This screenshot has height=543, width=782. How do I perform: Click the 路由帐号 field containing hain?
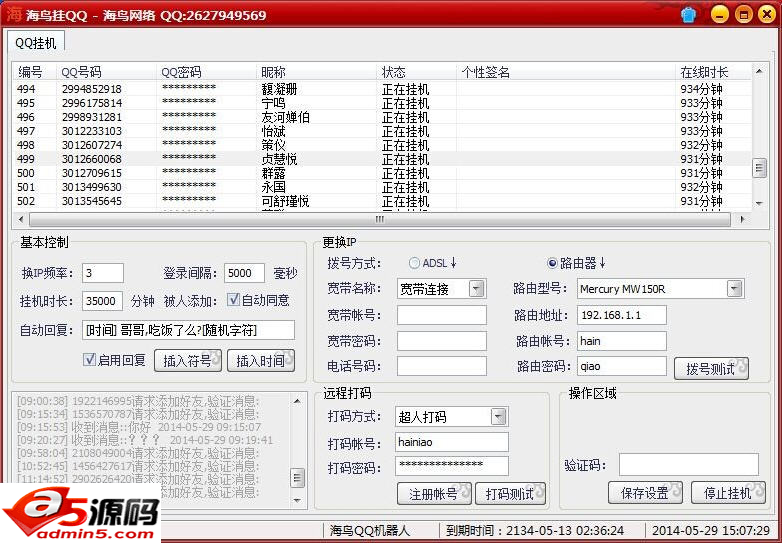coord(622,341)
